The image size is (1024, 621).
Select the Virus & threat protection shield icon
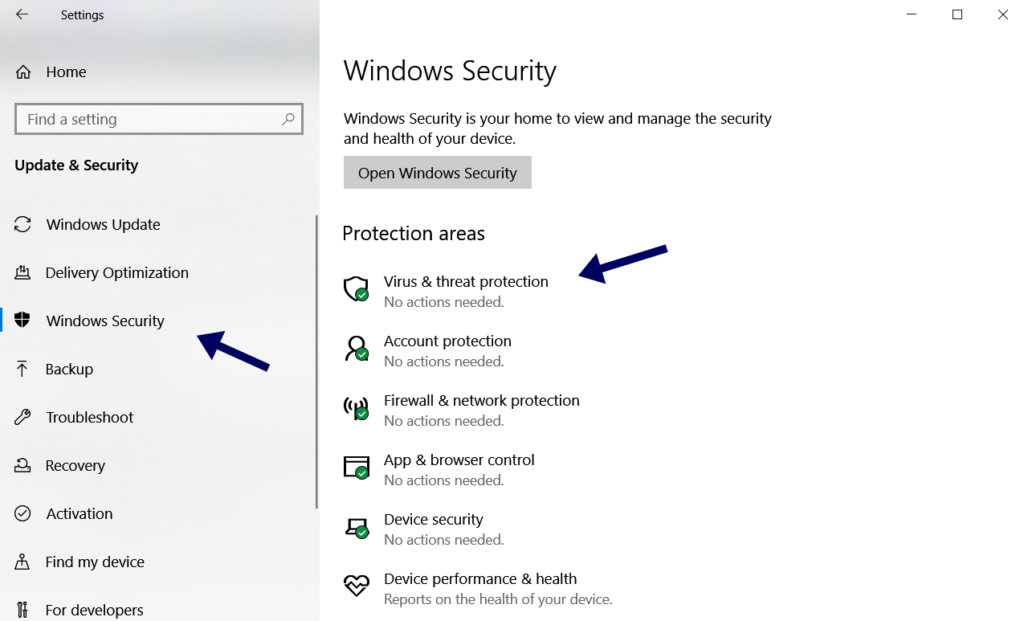point(357,289)
